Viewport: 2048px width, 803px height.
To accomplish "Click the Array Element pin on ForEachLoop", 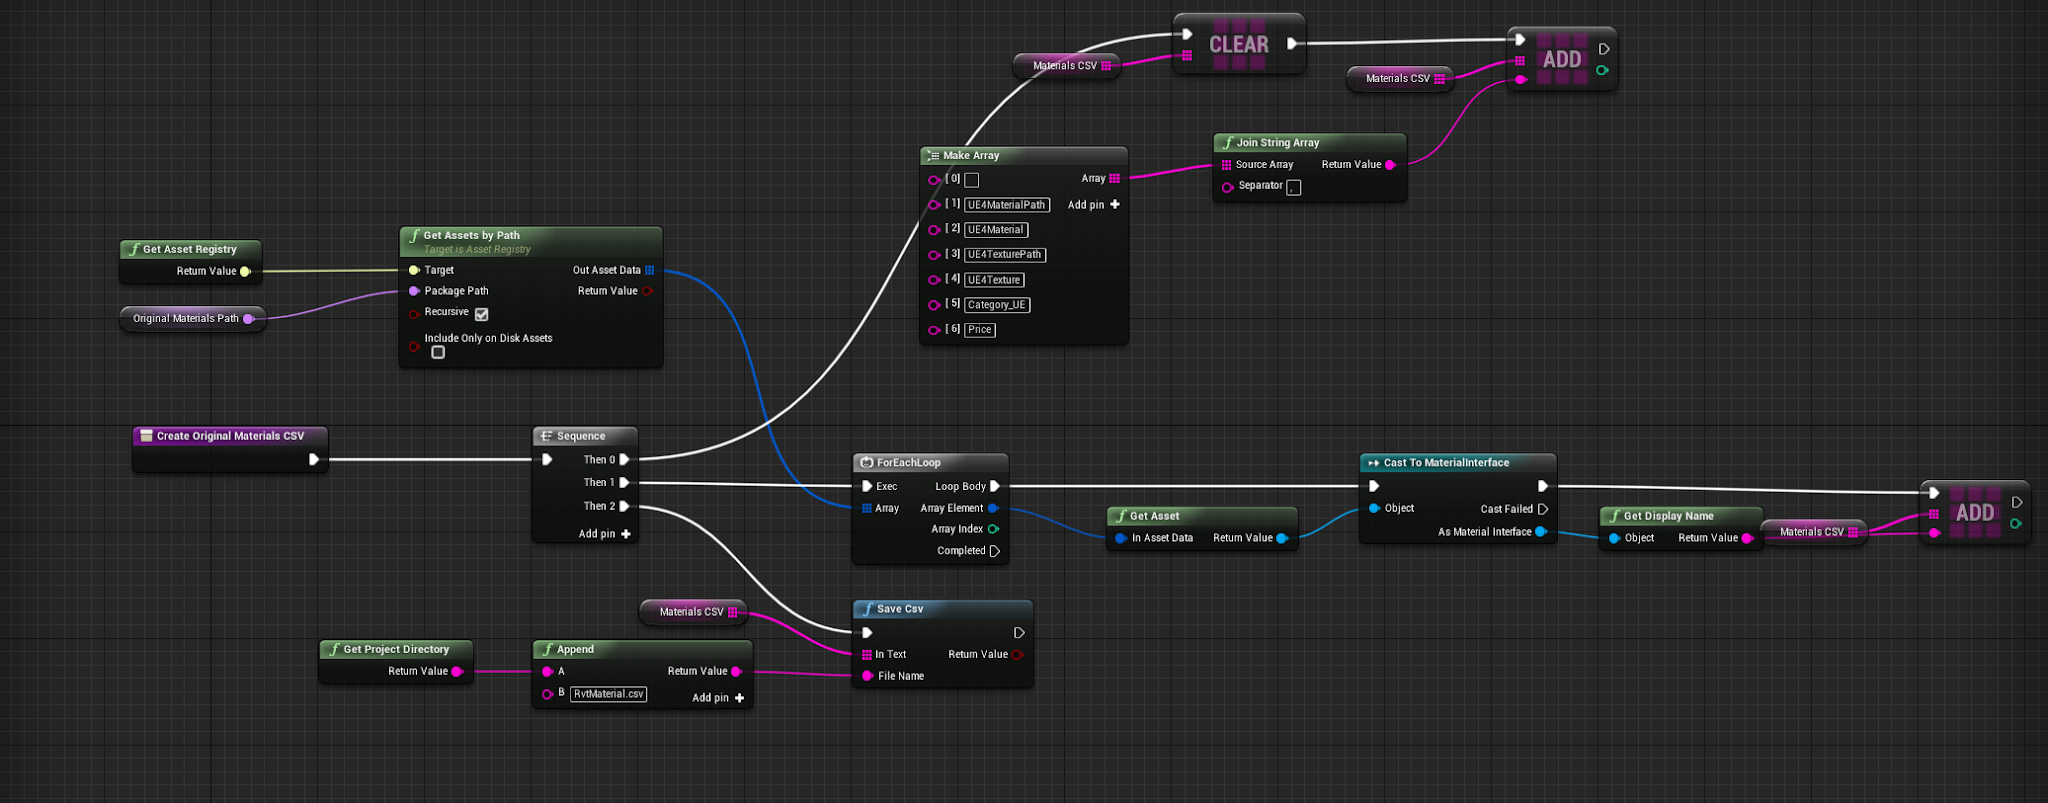I will [993, 508].
